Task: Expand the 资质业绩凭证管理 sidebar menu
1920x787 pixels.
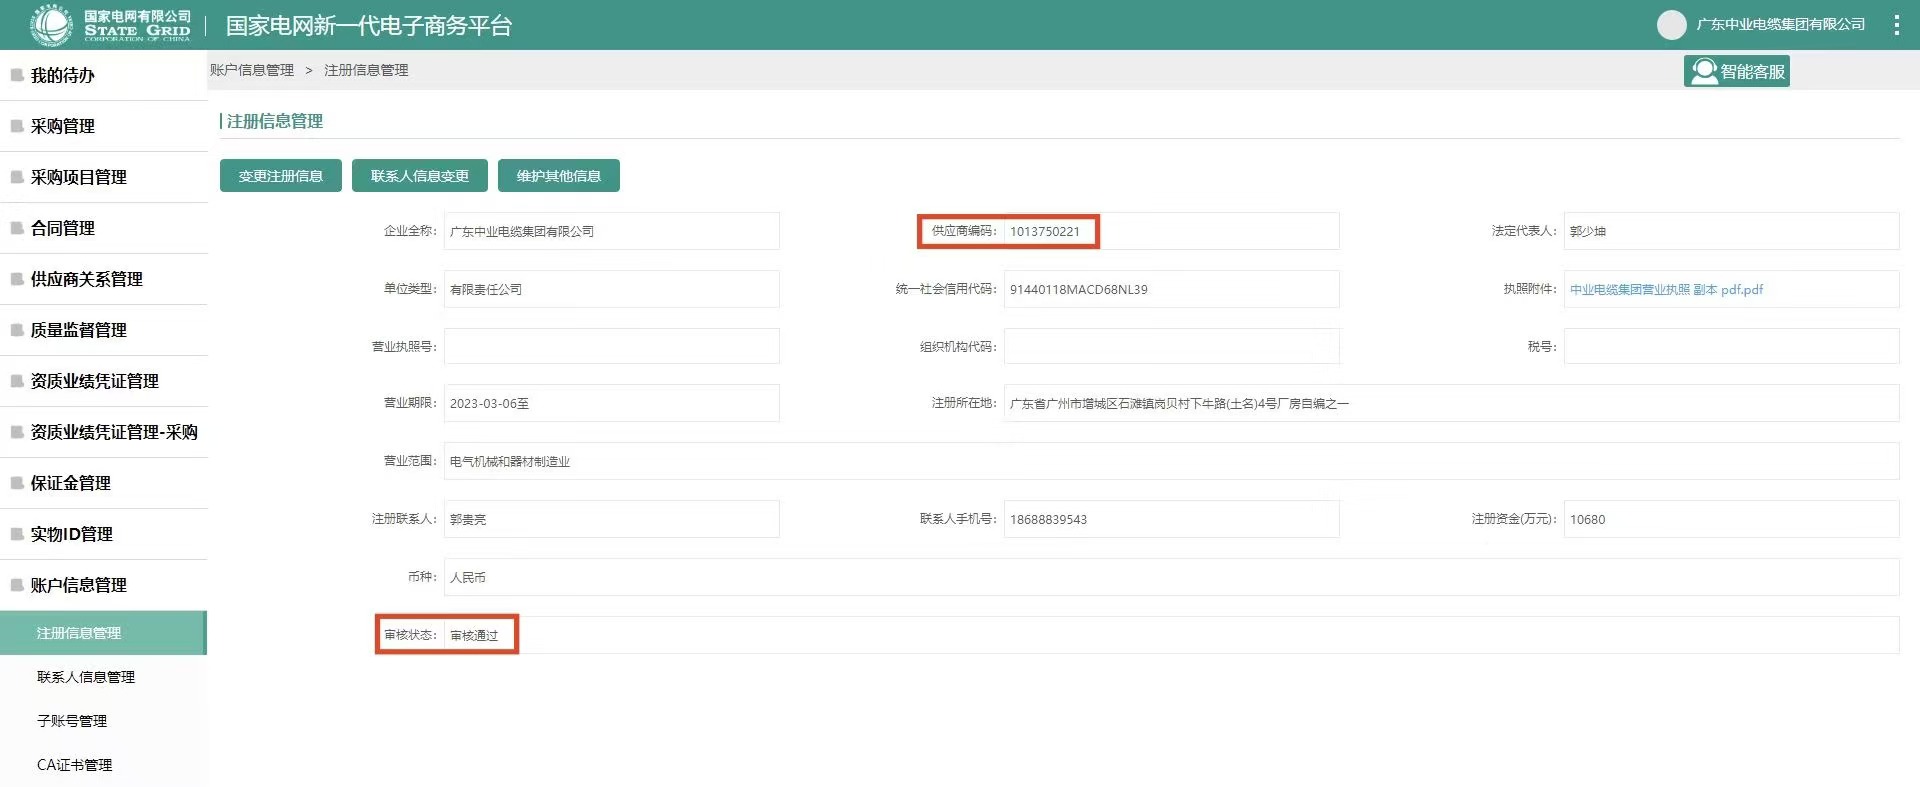Action: [104, 381]
